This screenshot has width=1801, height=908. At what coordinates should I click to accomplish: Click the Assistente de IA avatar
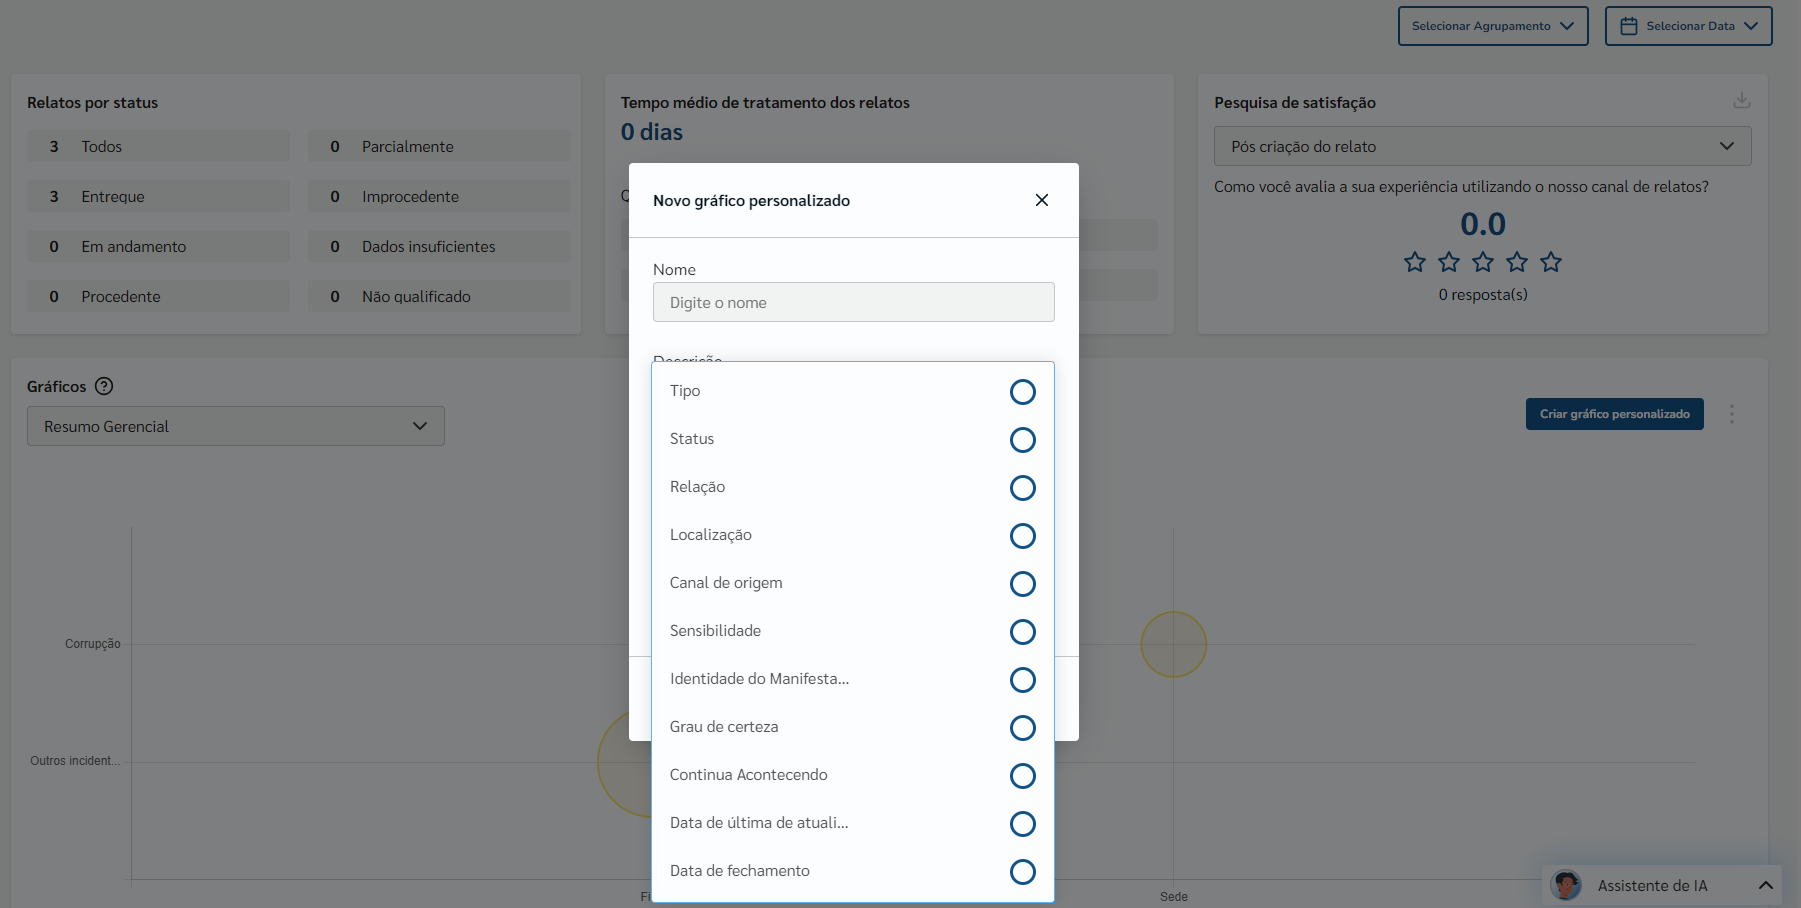click(1566, 885)
